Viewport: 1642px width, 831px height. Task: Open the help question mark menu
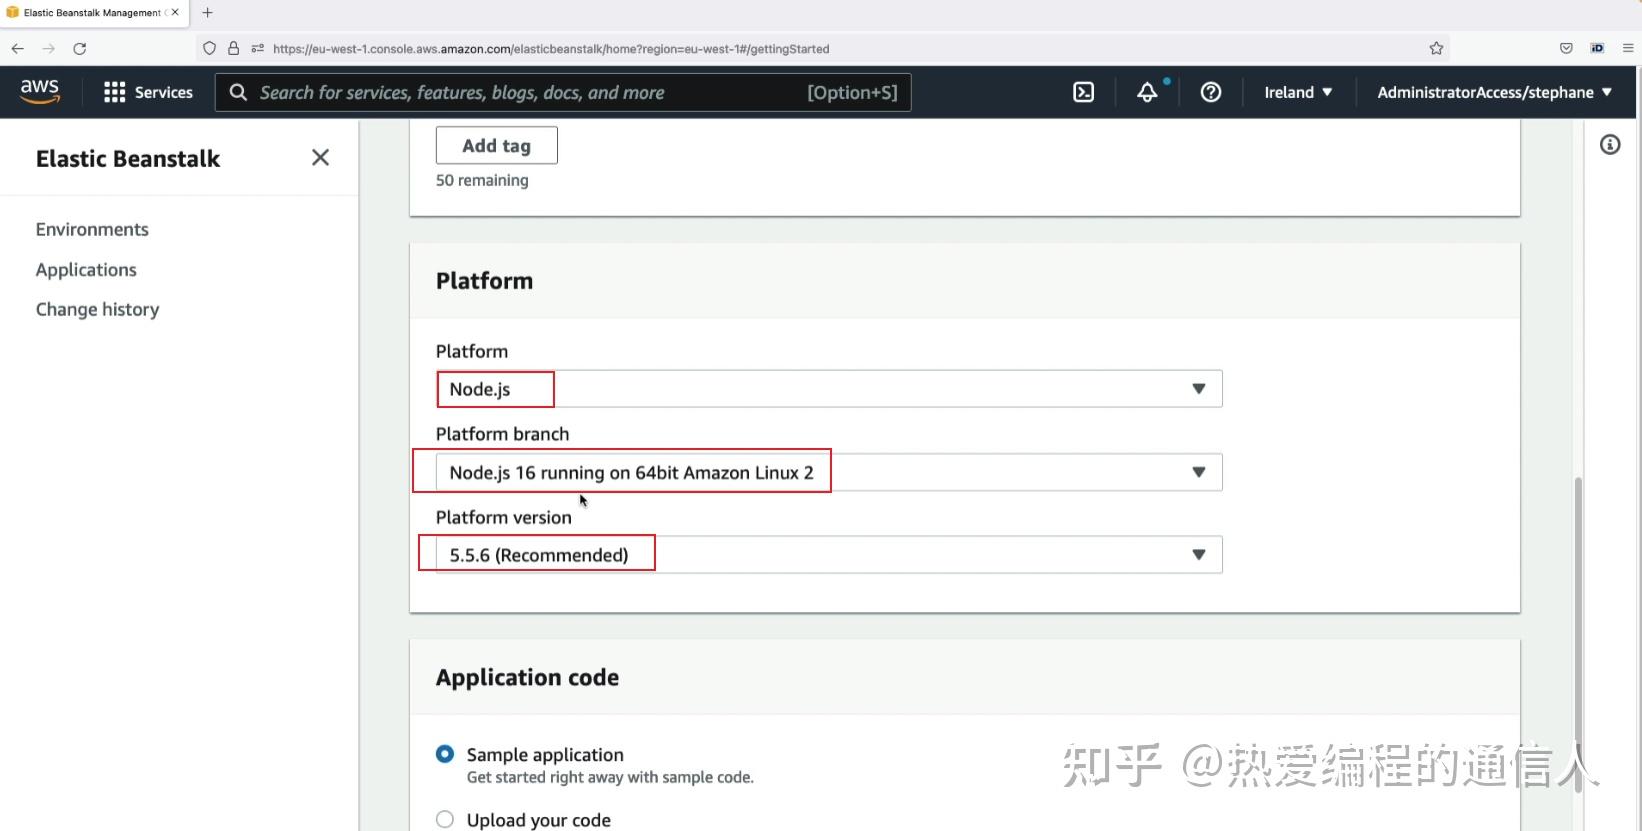[1210, 92]
